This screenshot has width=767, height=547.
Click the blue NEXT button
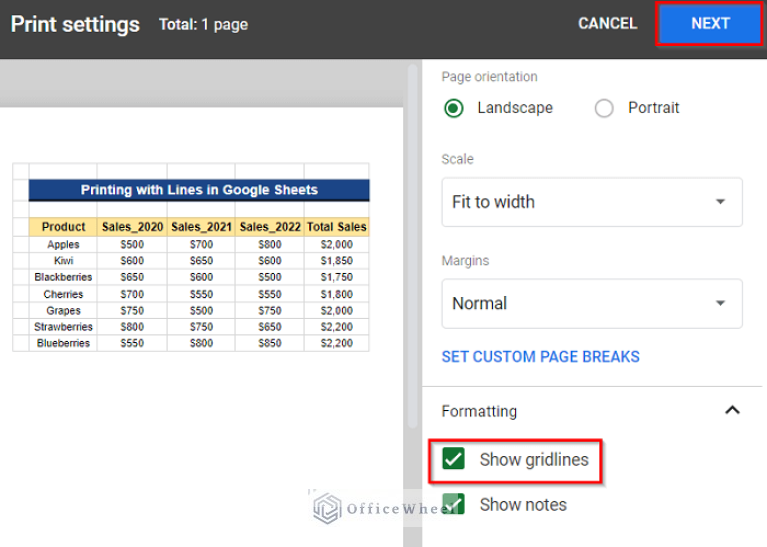(x=710, y=24)
